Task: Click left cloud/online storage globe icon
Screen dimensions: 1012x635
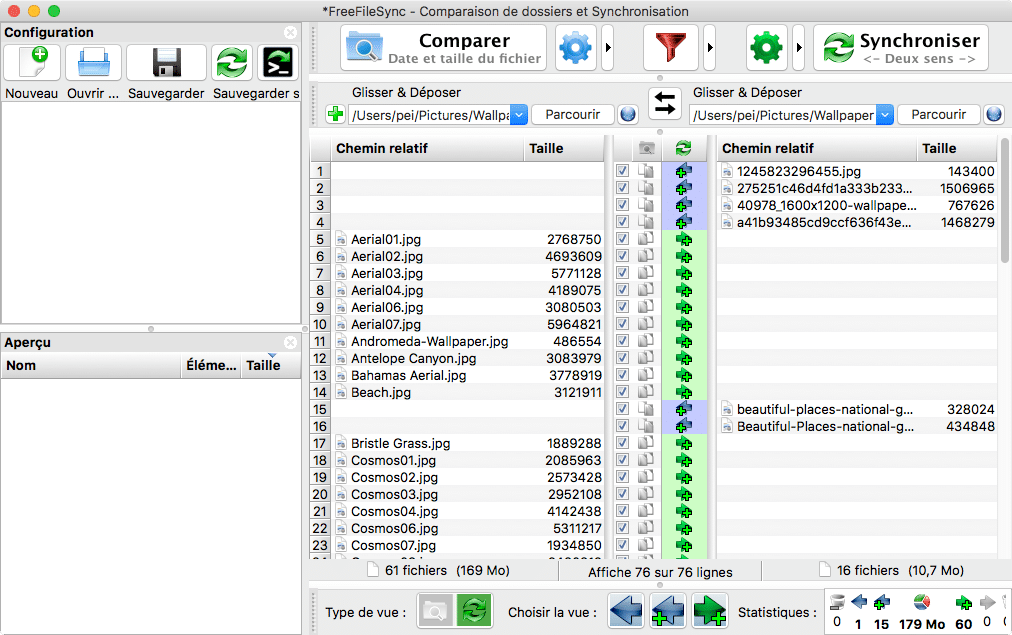Action: point(627,115)
